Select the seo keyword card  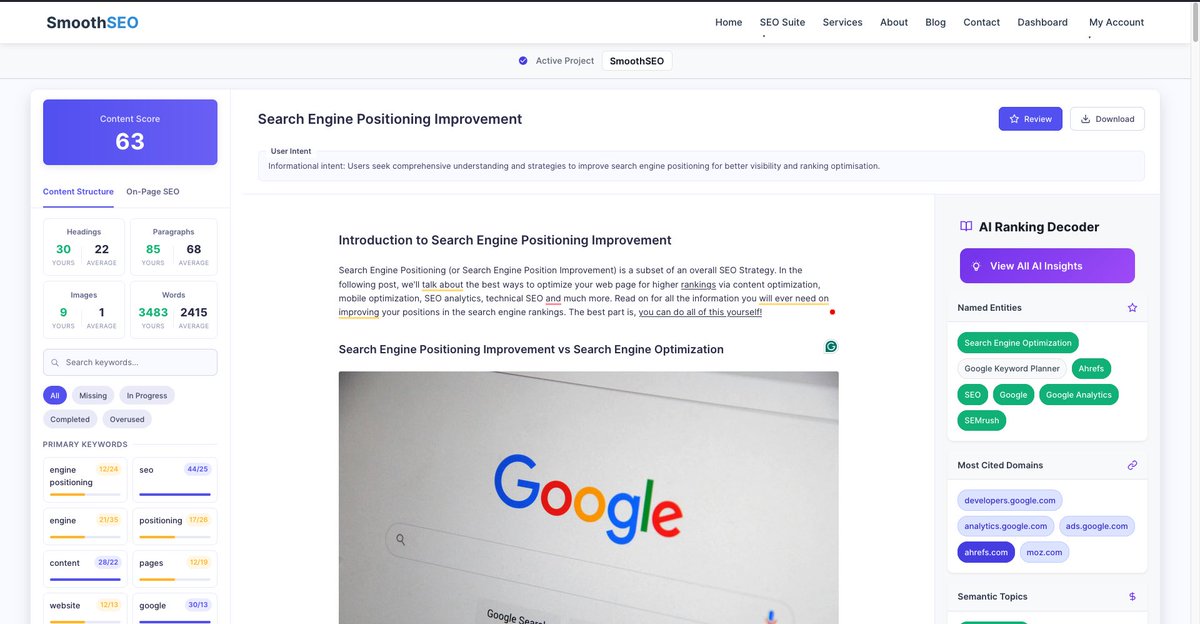[175, 480]
